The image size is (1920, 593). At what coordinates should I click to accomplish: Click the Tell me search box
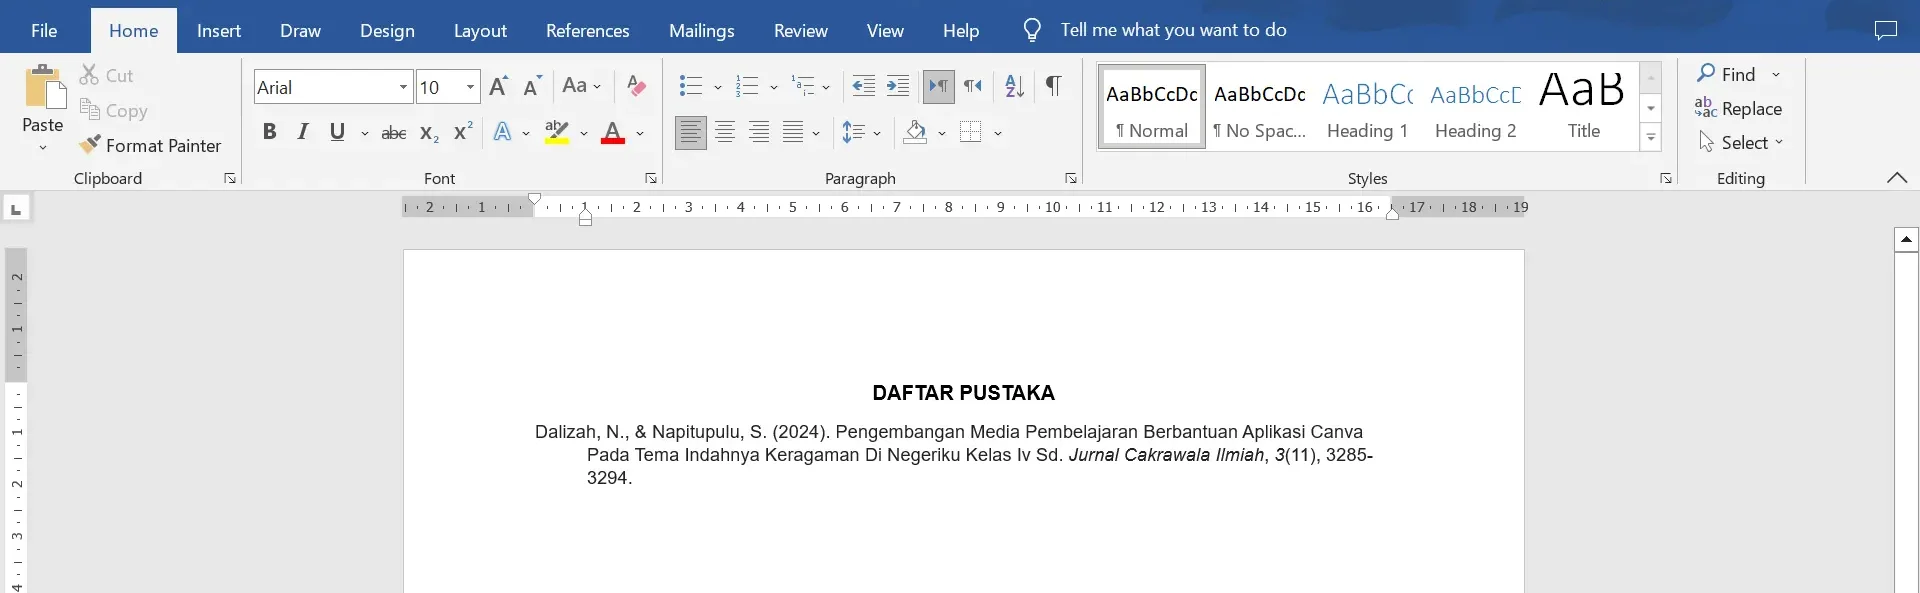[1173, 30]
